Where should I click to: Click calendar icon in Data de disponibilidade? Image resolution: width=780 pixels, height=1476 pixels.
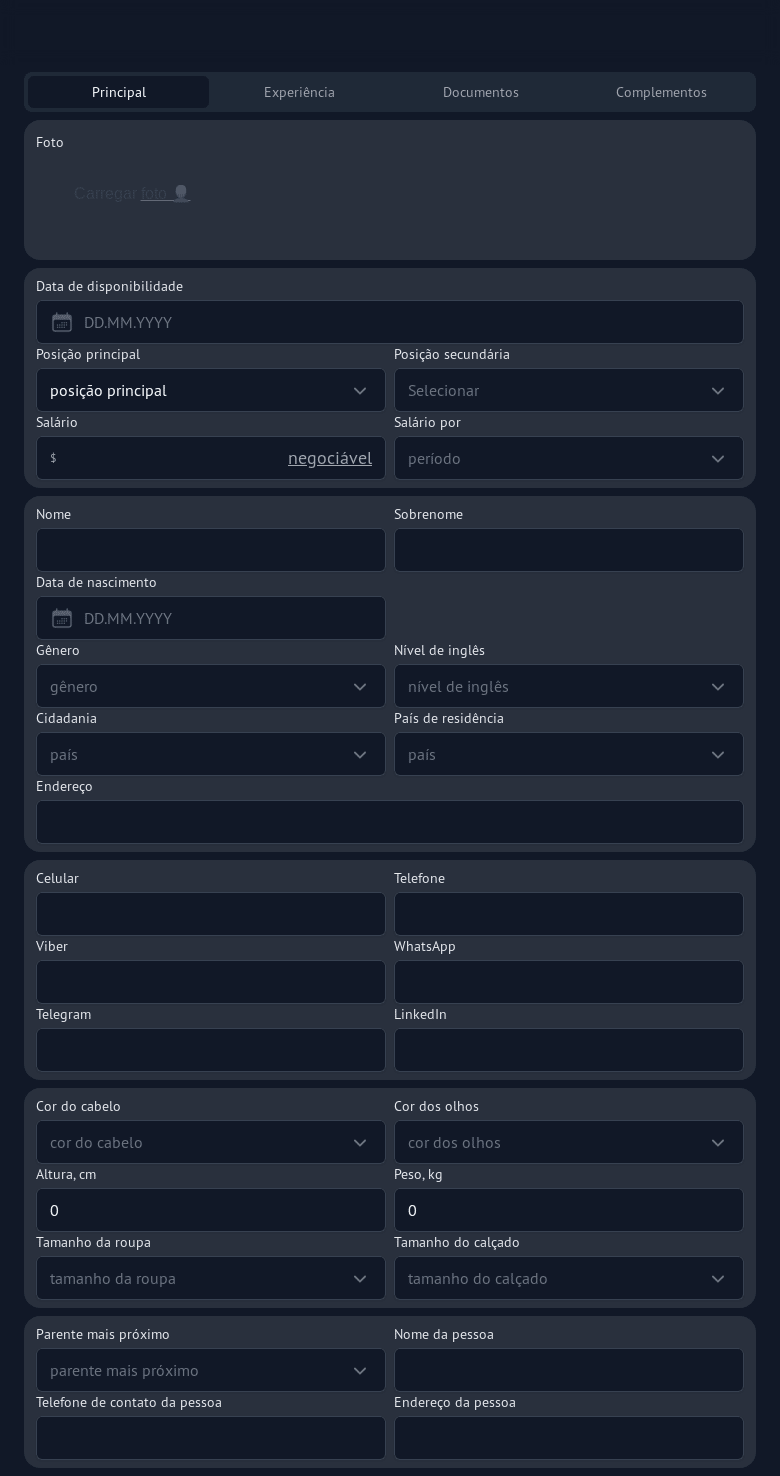click(x=62, y=322)
